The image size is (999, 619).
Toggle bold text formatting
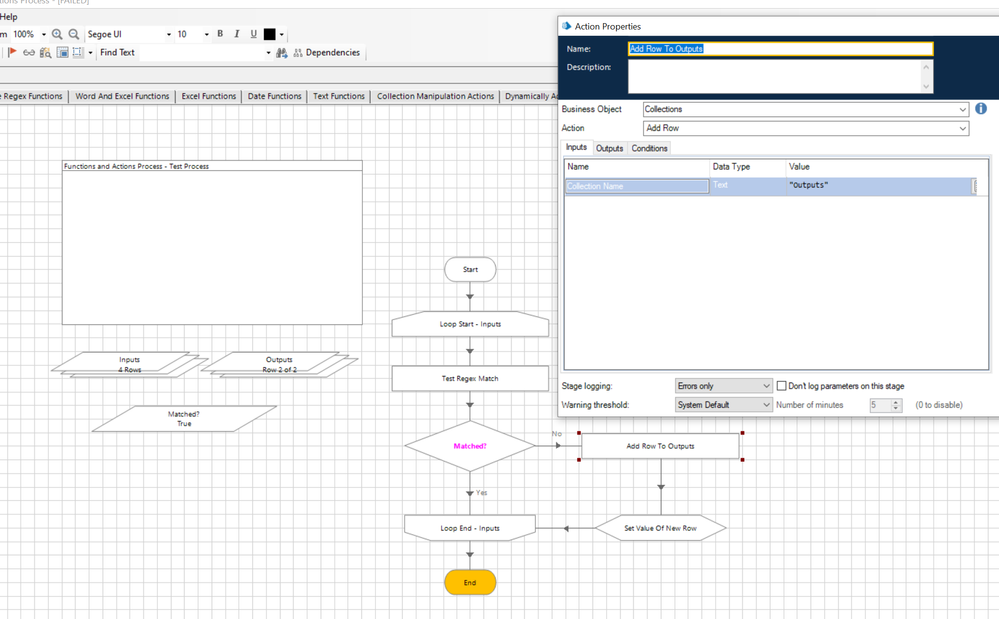pos(220,34)
